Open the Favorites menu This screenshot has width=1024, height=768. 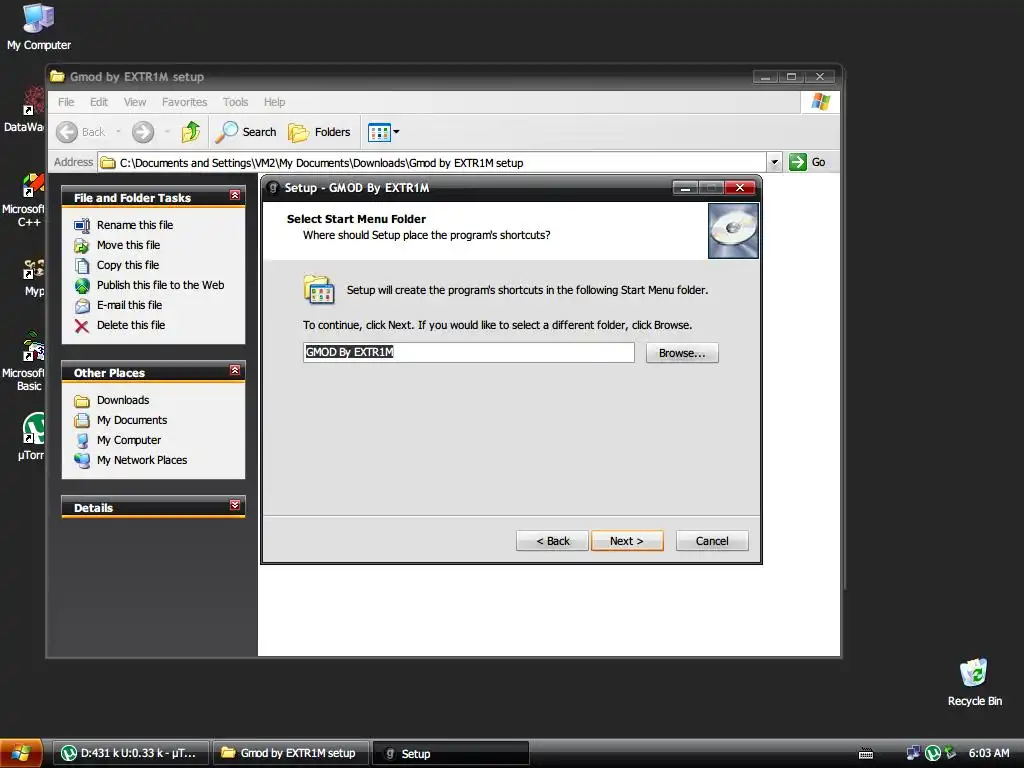(184, 102)
